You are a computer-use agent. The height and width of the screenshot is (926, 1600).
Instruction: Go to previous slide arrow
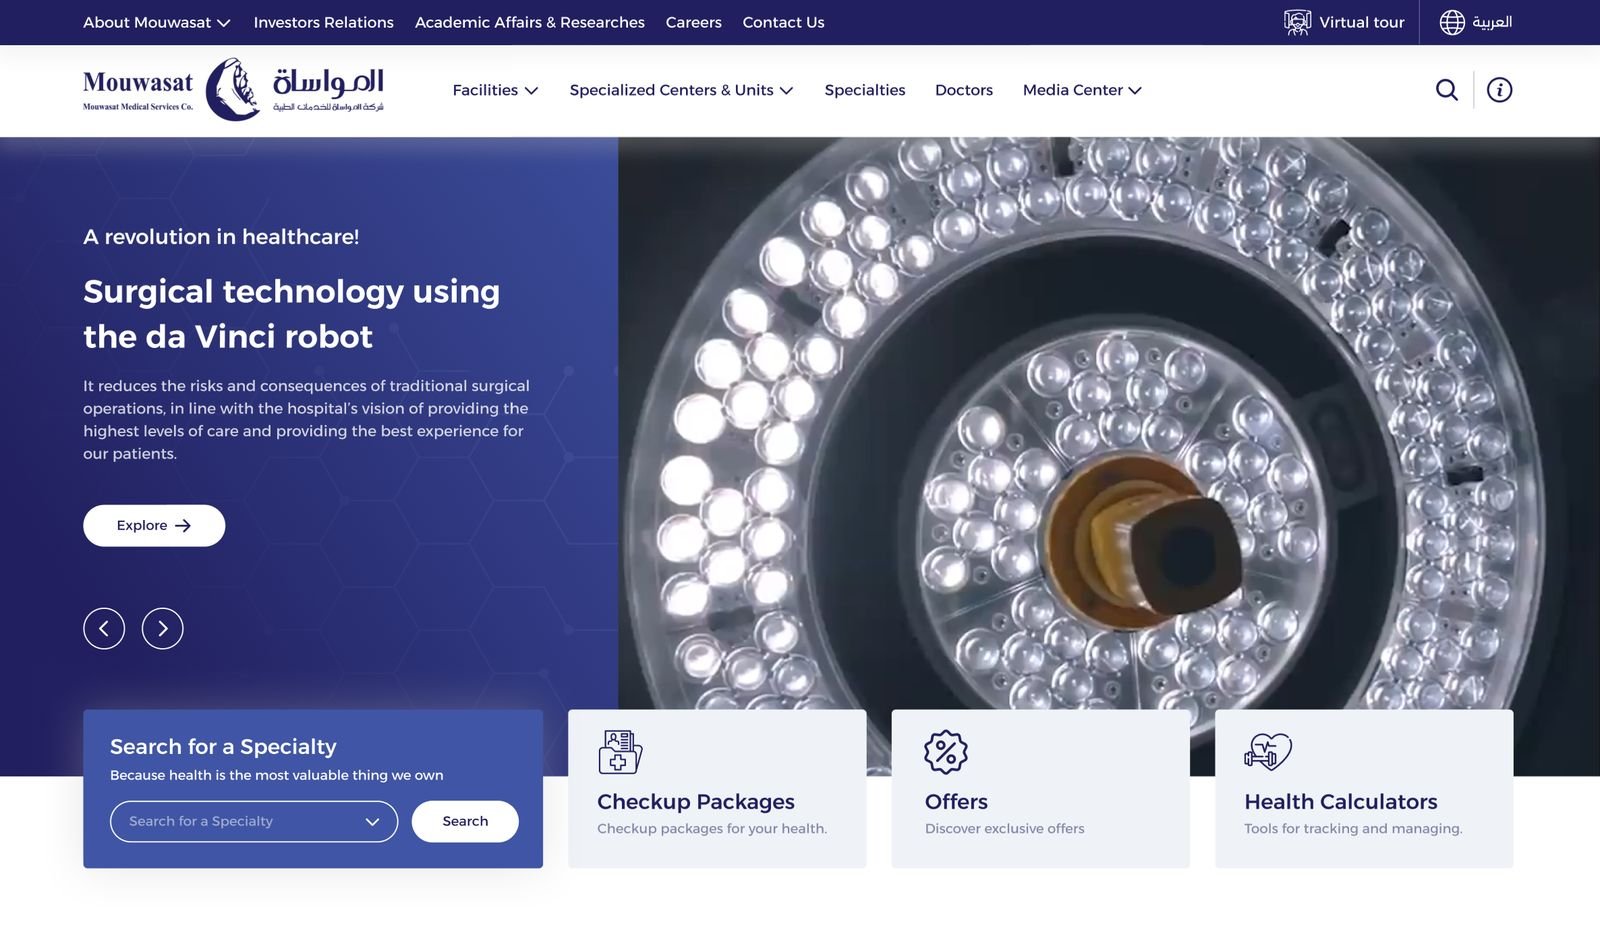[x=104, y=629]
